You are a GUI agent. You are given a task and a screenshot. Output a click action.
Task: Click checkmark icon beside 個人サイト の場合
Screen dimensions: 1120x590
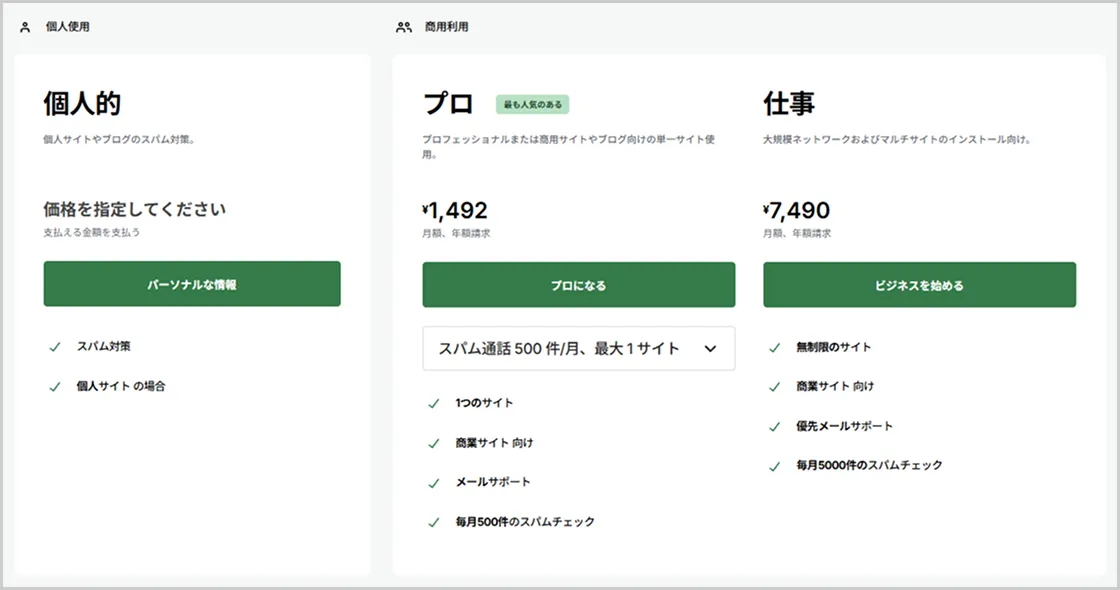pos(55,387)
